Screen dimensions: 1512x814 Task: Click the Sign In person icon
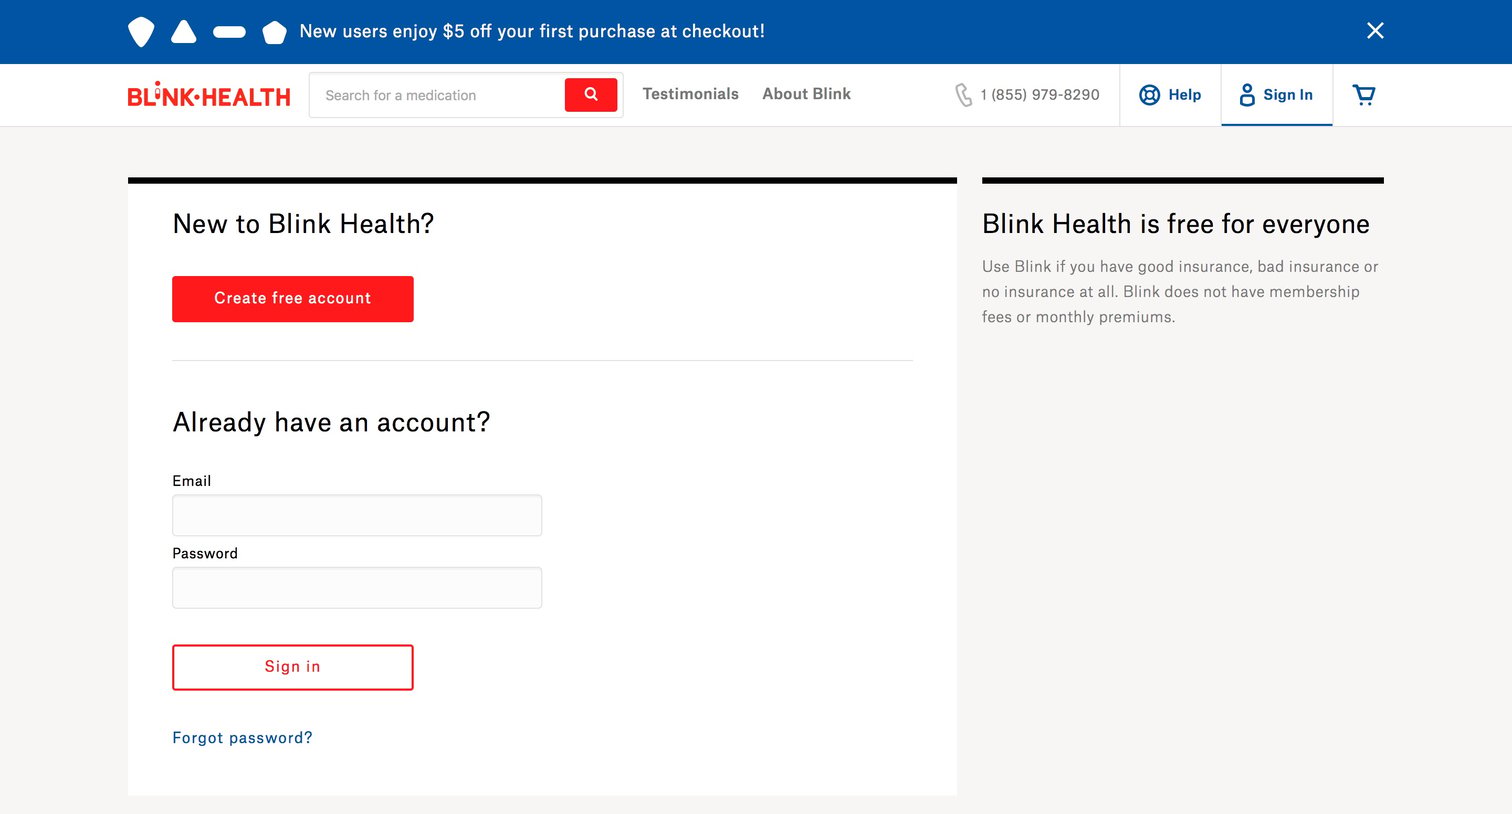tap(1247, 95)
